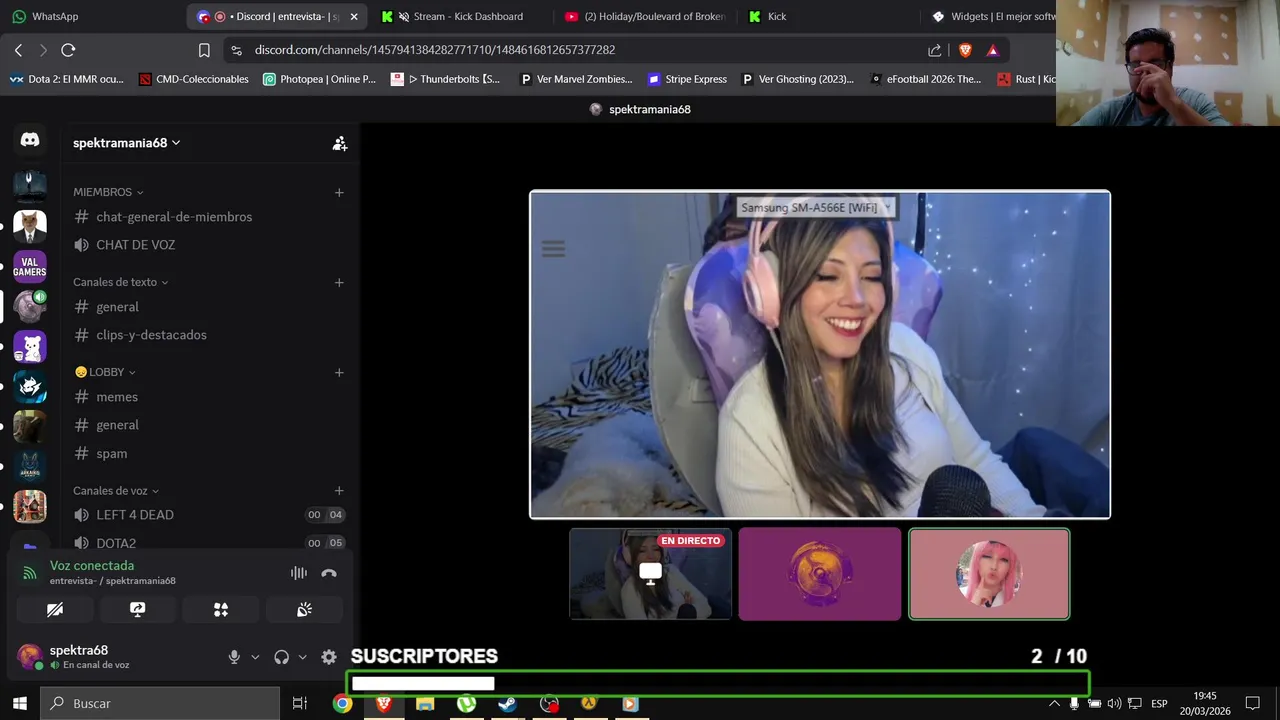
Task: Collapse the LOBBY category
Action: pyautogui.click(x=105, y=372)
